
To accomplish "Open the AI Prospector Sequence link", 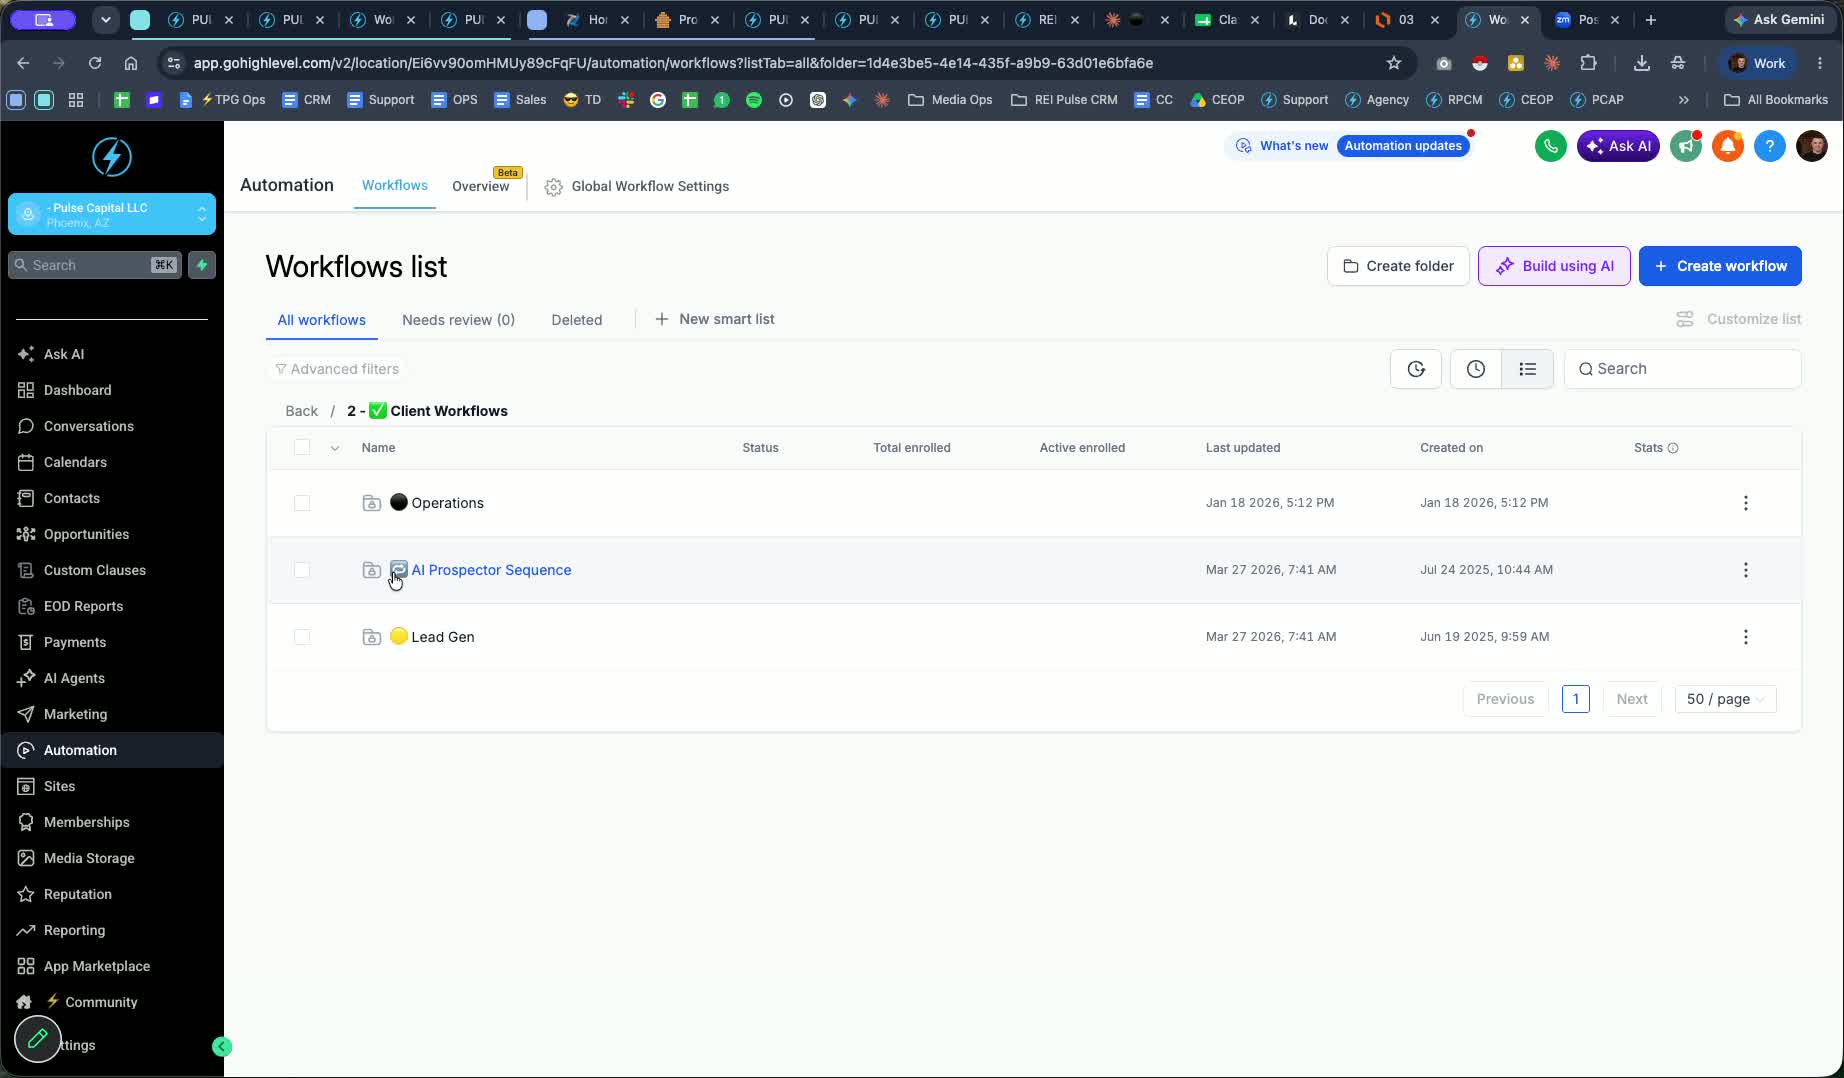I will click(491, 570).
